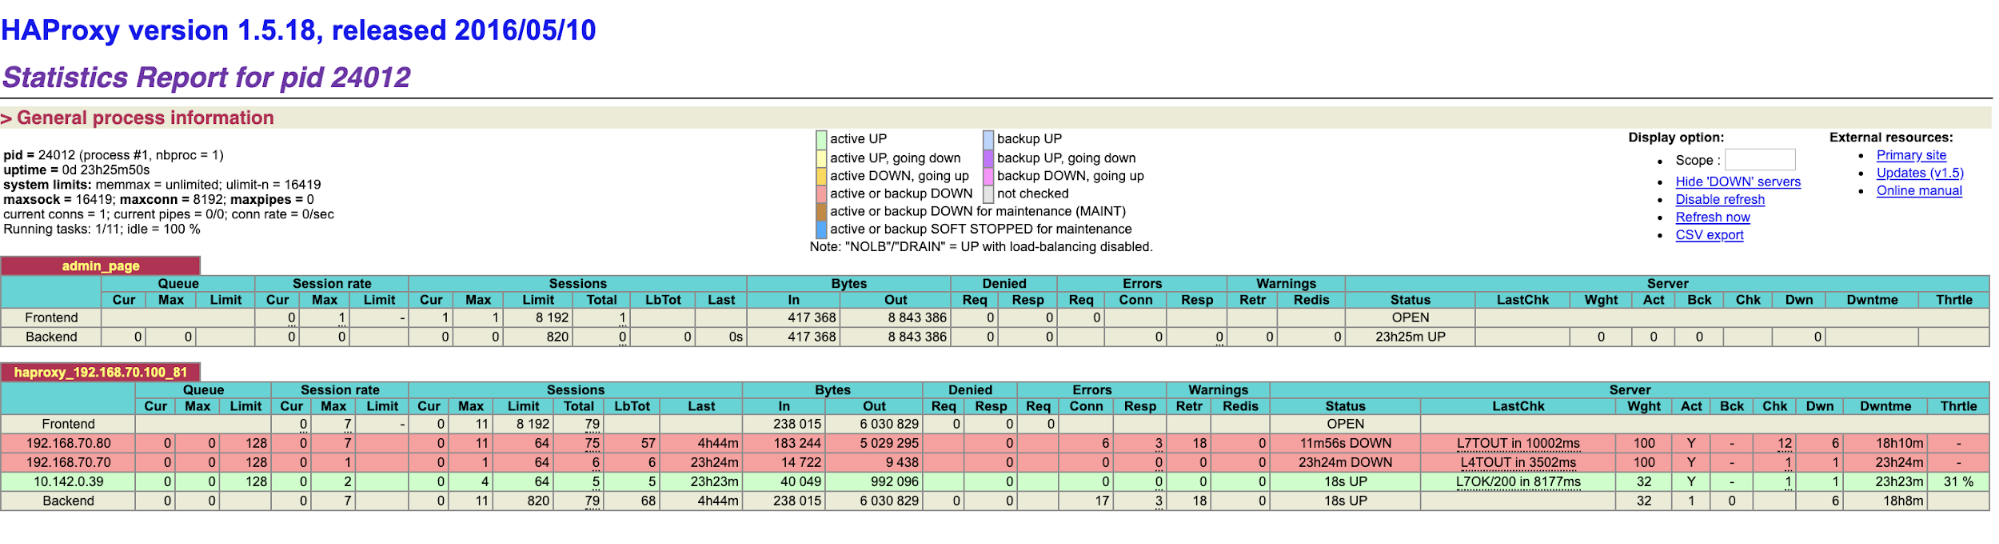
Task: Click the Statistics Report for pid 24012 heading
Action: (x=207, y=77)
